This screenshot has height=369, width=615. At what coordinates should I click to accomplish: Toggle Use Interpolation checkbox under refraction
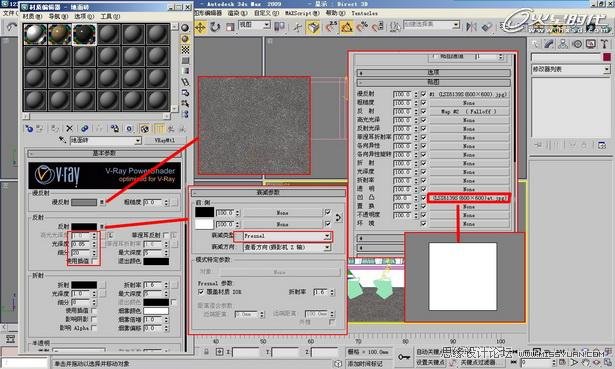point(94,311)
